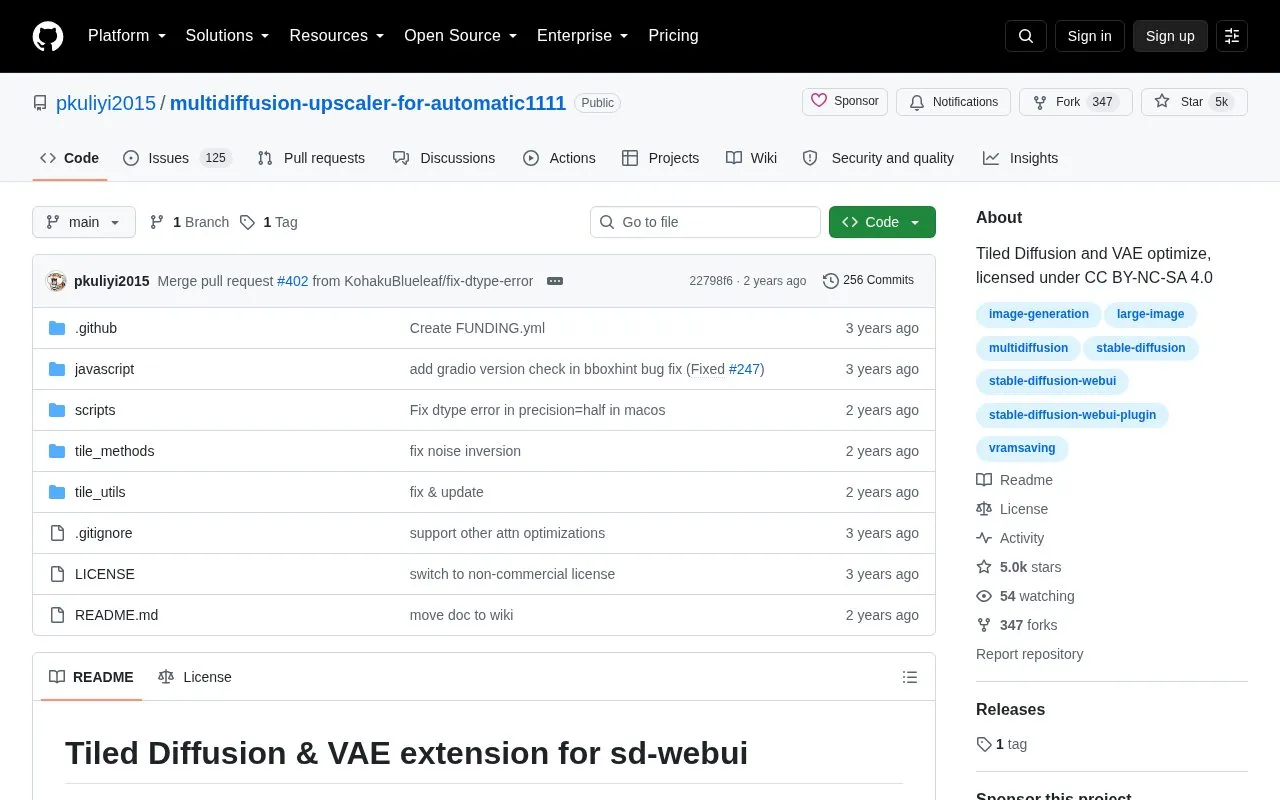1280x800 pixels.
Task: Open the vramsaving topic tag
Action: [1022, 449]
